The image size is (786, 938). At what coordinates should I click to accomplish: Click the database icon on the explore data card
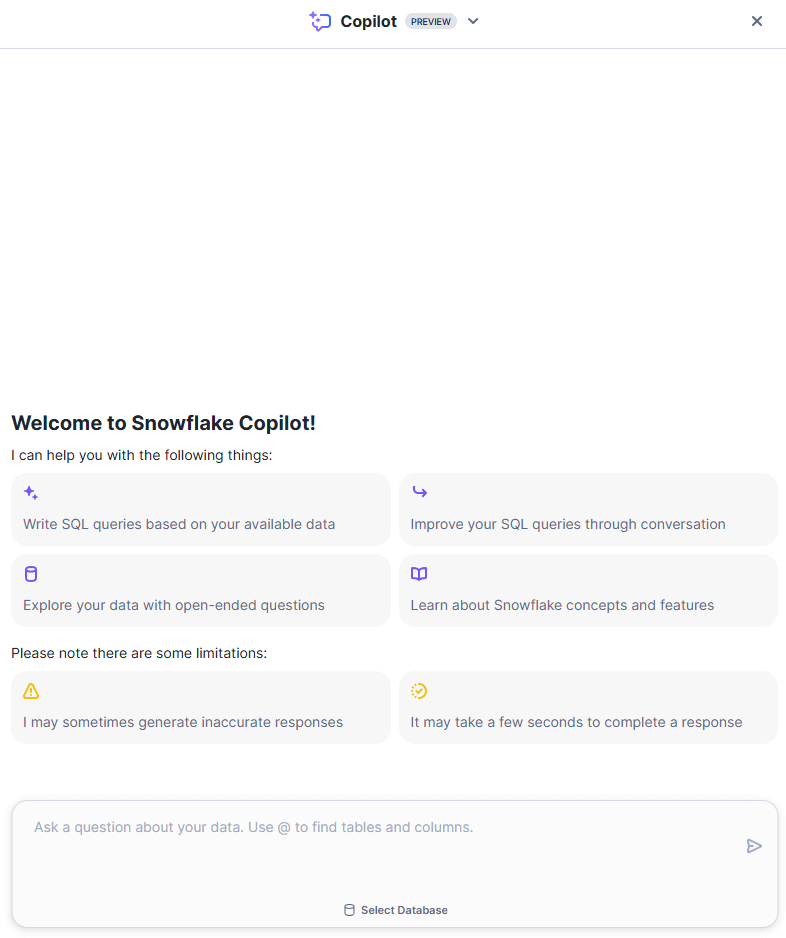[30, 573]
